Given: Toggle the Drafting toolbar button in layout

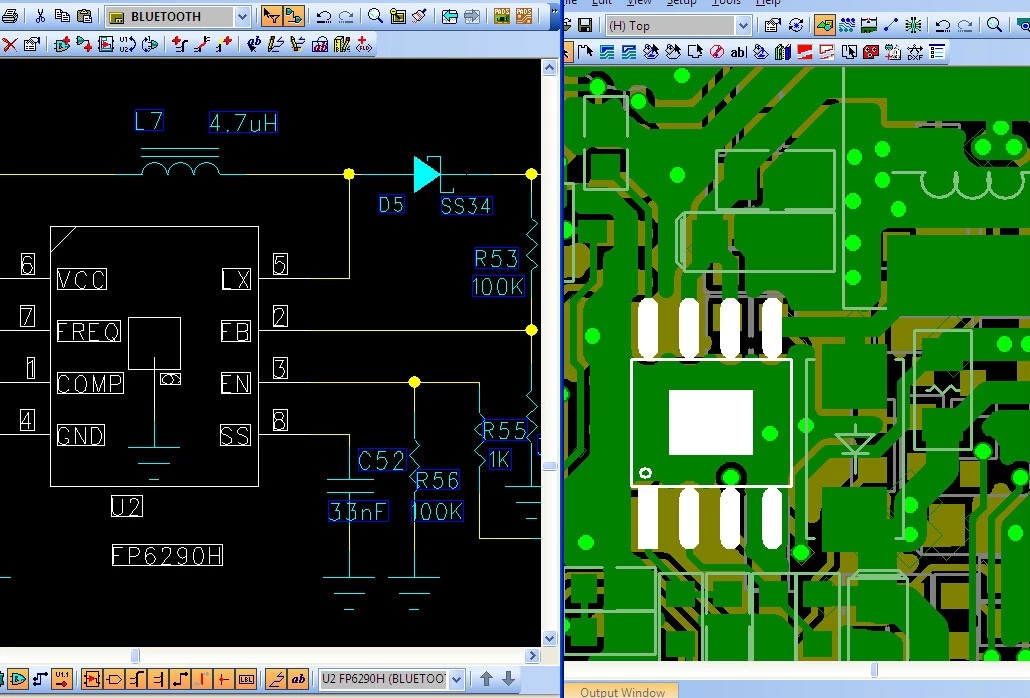Looking at the screenshot, I should click(x=824, y=26).
